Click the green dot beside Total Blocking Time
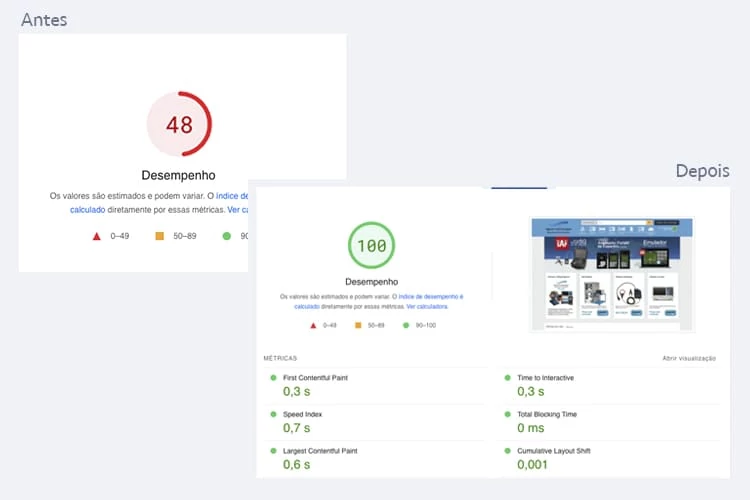 (507, 414)
